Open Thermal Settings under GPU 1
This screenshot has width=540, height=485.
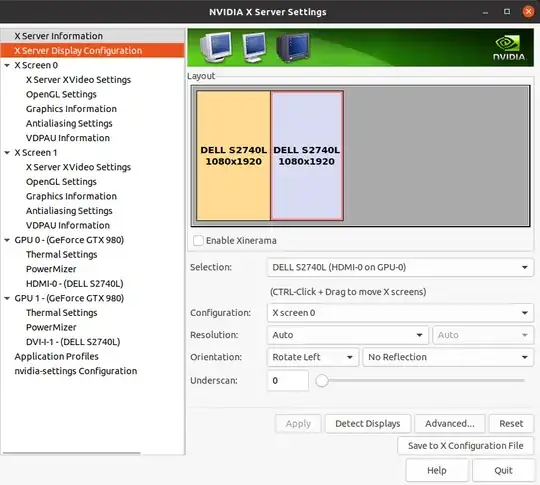click(62, 313)
